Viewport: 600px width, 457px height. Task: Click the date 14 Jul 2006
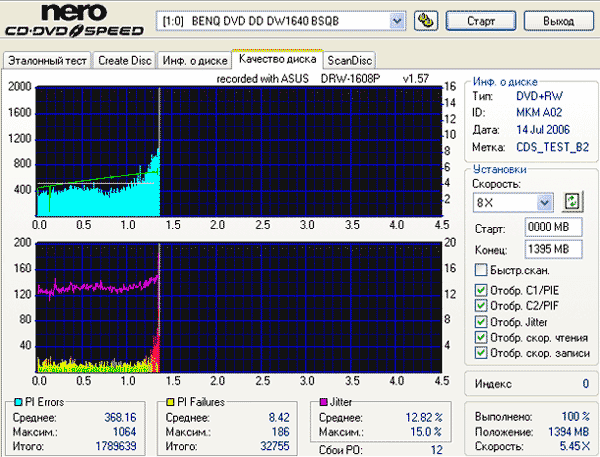[543, 130]
